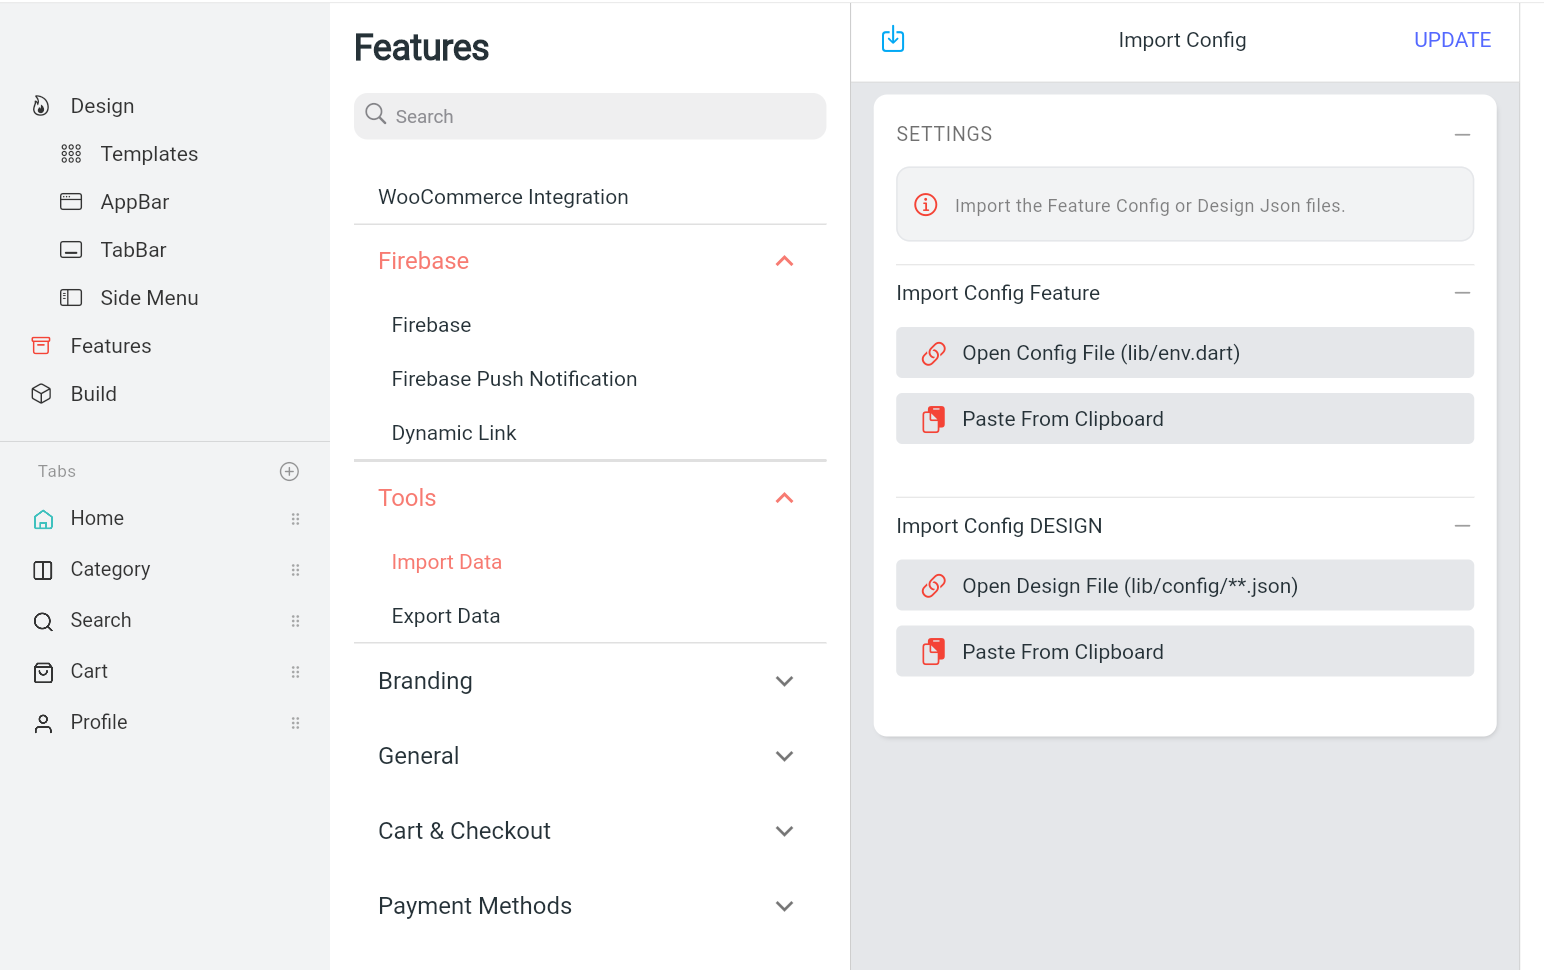Open Firebase Push Notification item

514,379
